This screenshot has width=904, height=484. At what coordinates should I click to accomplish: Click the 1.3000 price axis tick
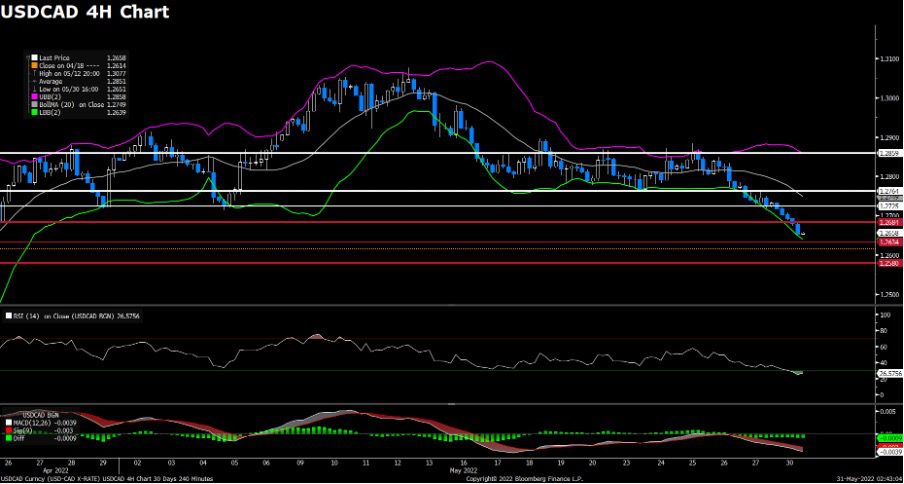(x=888, y=98)
